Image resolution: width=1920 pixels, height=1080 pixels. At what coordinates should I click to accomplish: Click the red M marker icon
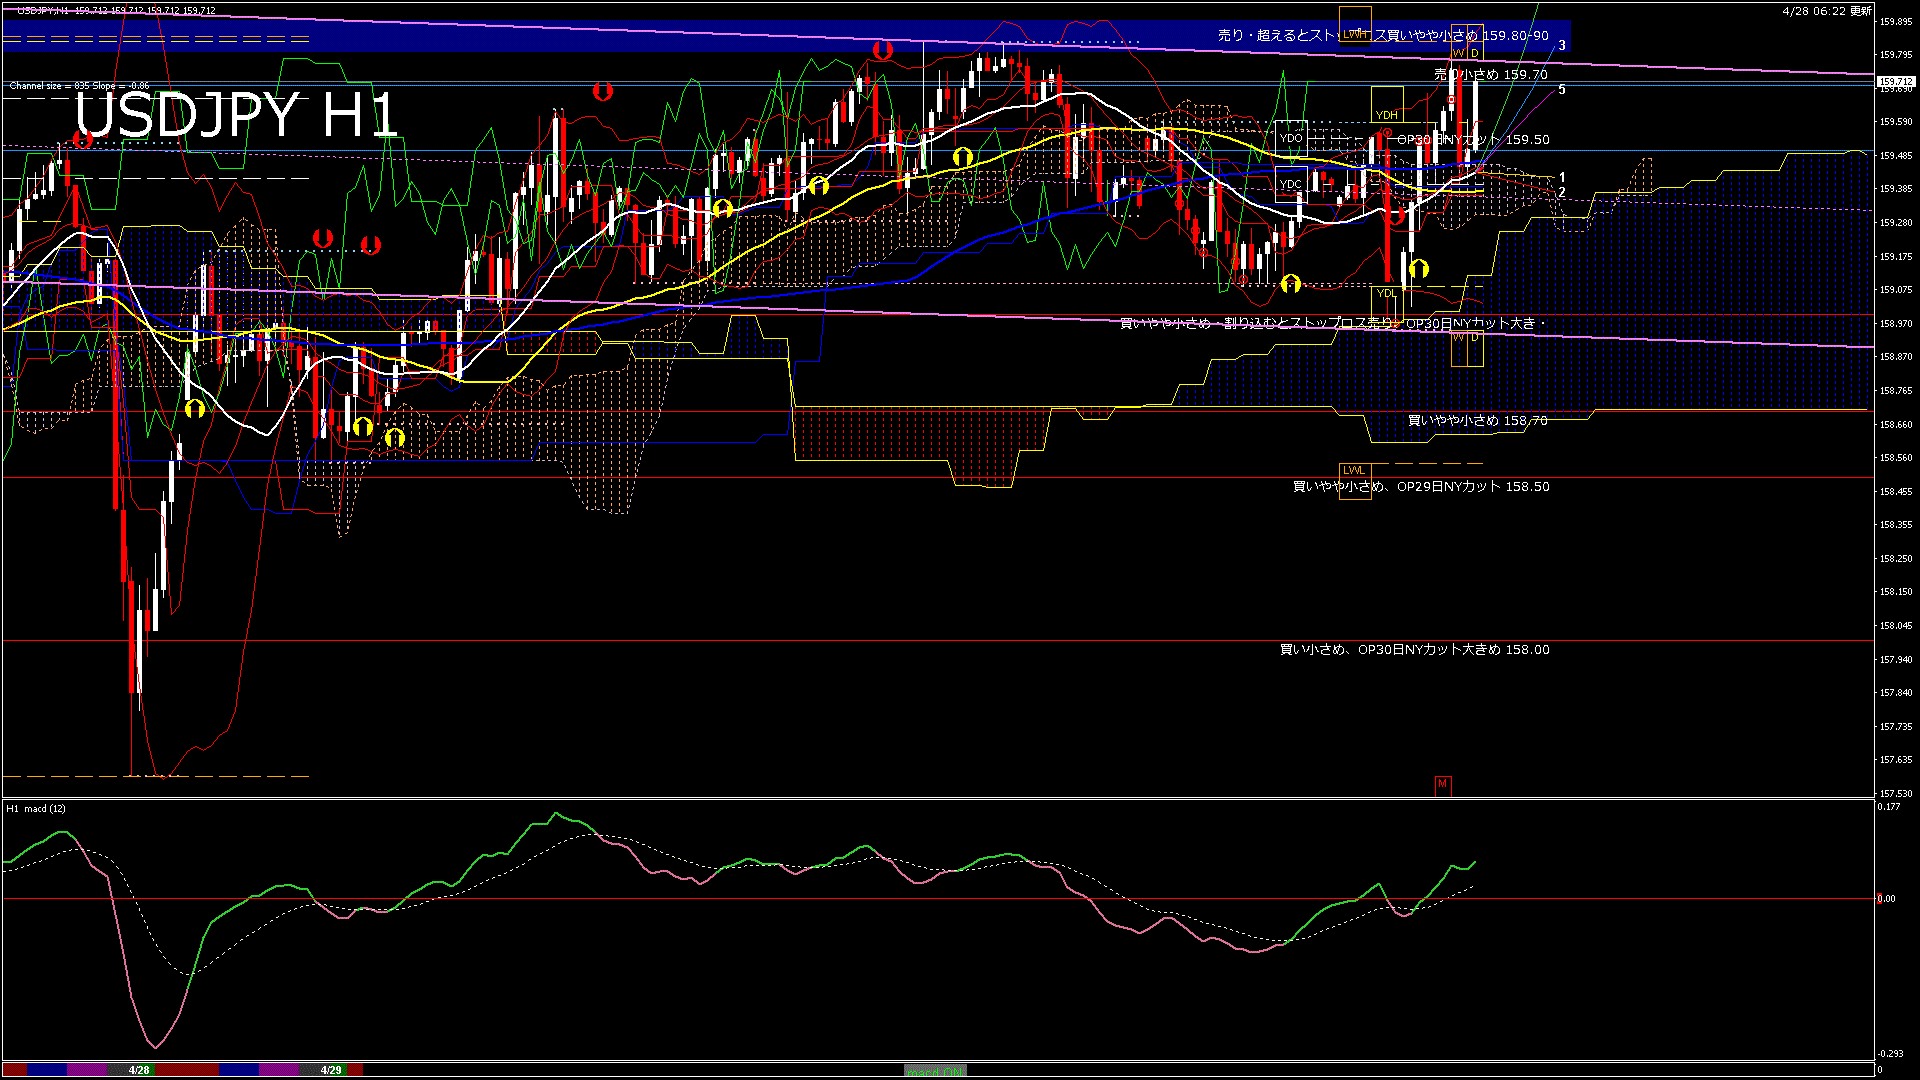tap(1442, 784)
